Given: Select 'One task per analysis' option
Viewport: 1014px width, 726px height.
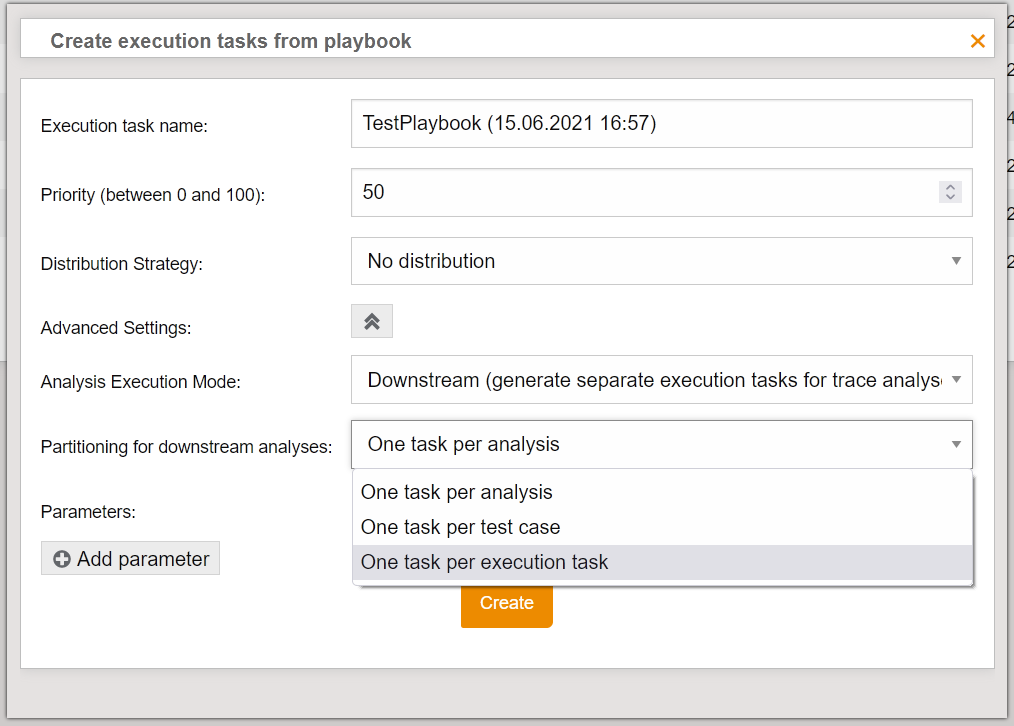Looking at the screenshot, I should (456, 492).
